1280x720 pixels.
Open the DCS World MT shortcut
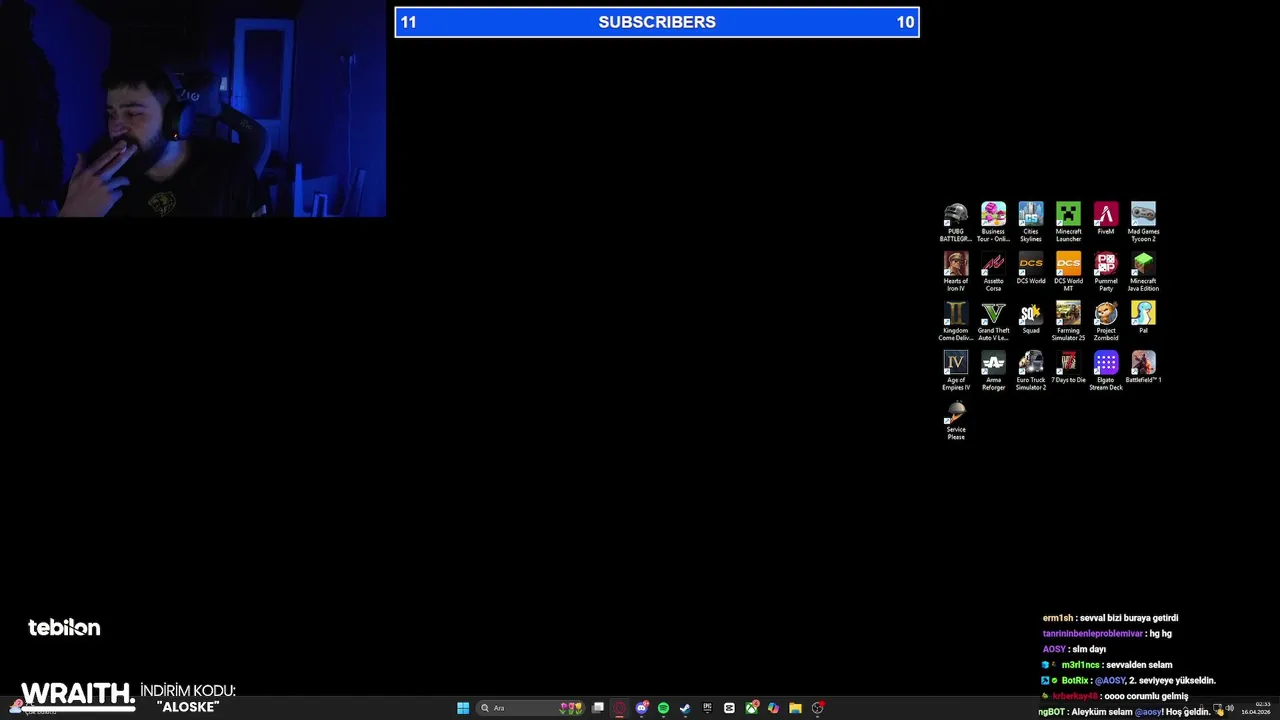[x=1068, y=271]
